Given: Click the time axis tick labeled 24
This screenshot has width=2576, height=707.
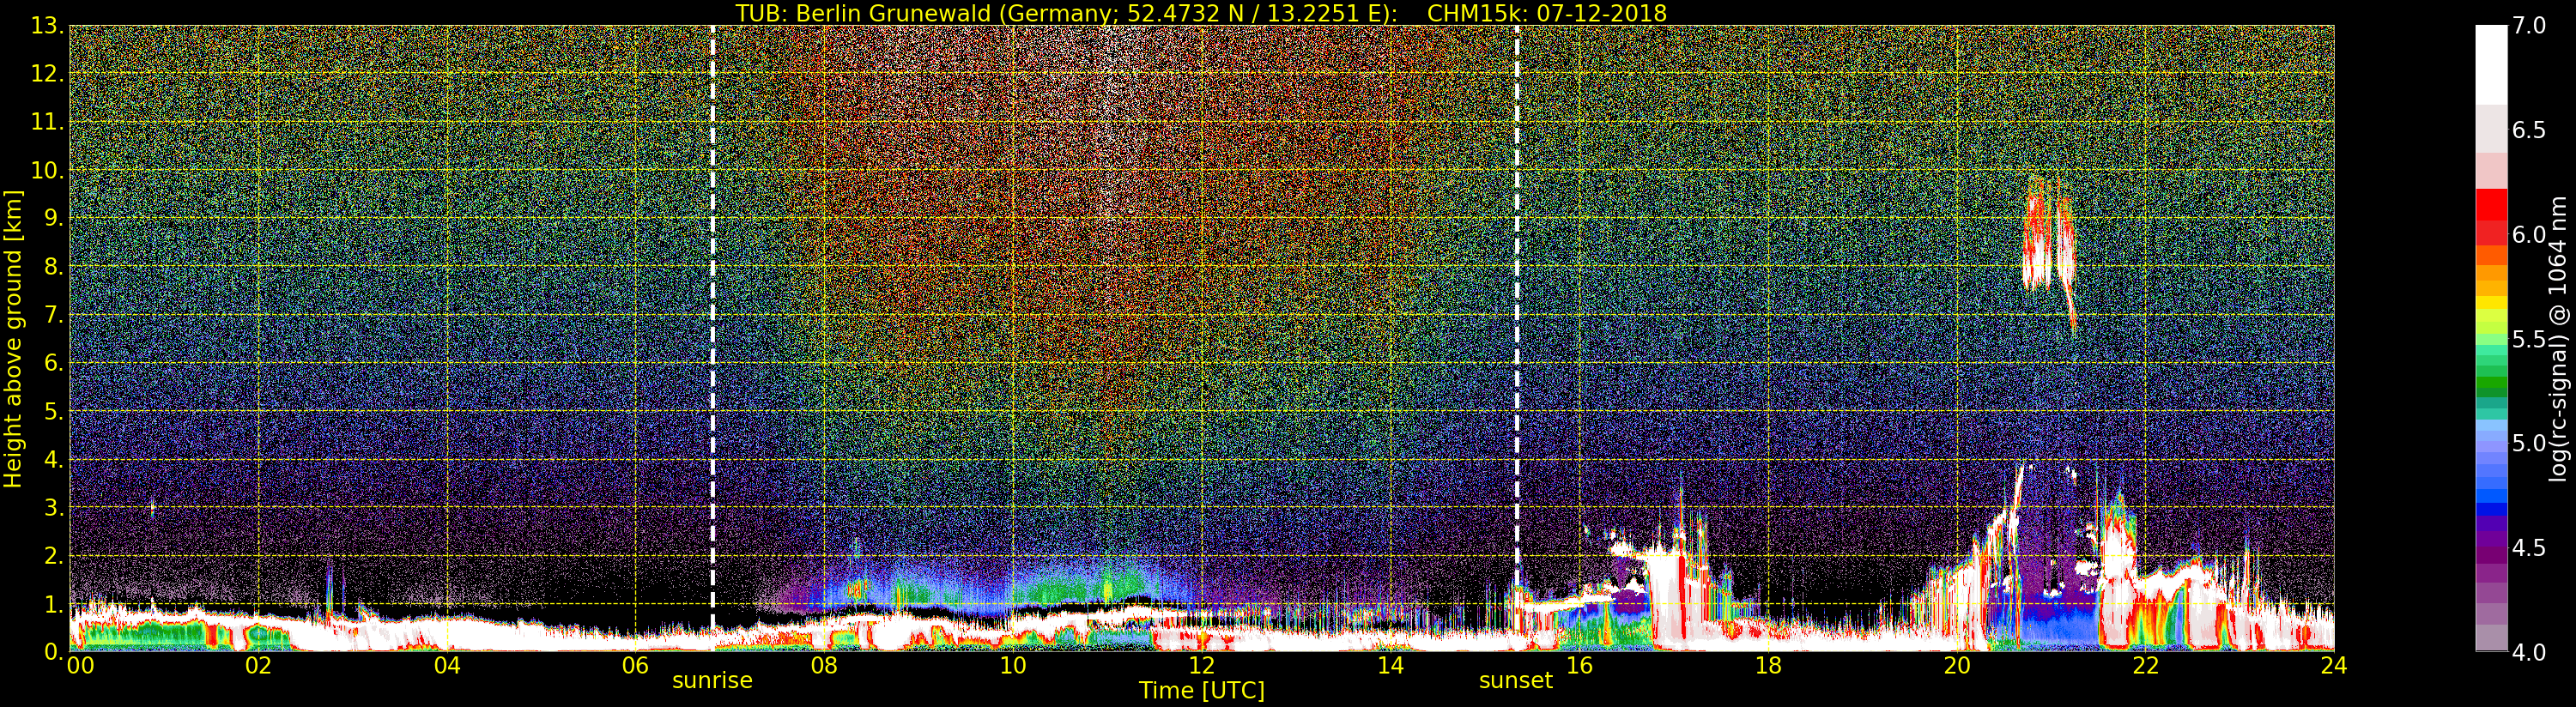Looking at the screenshot, I should [2333, 666].
